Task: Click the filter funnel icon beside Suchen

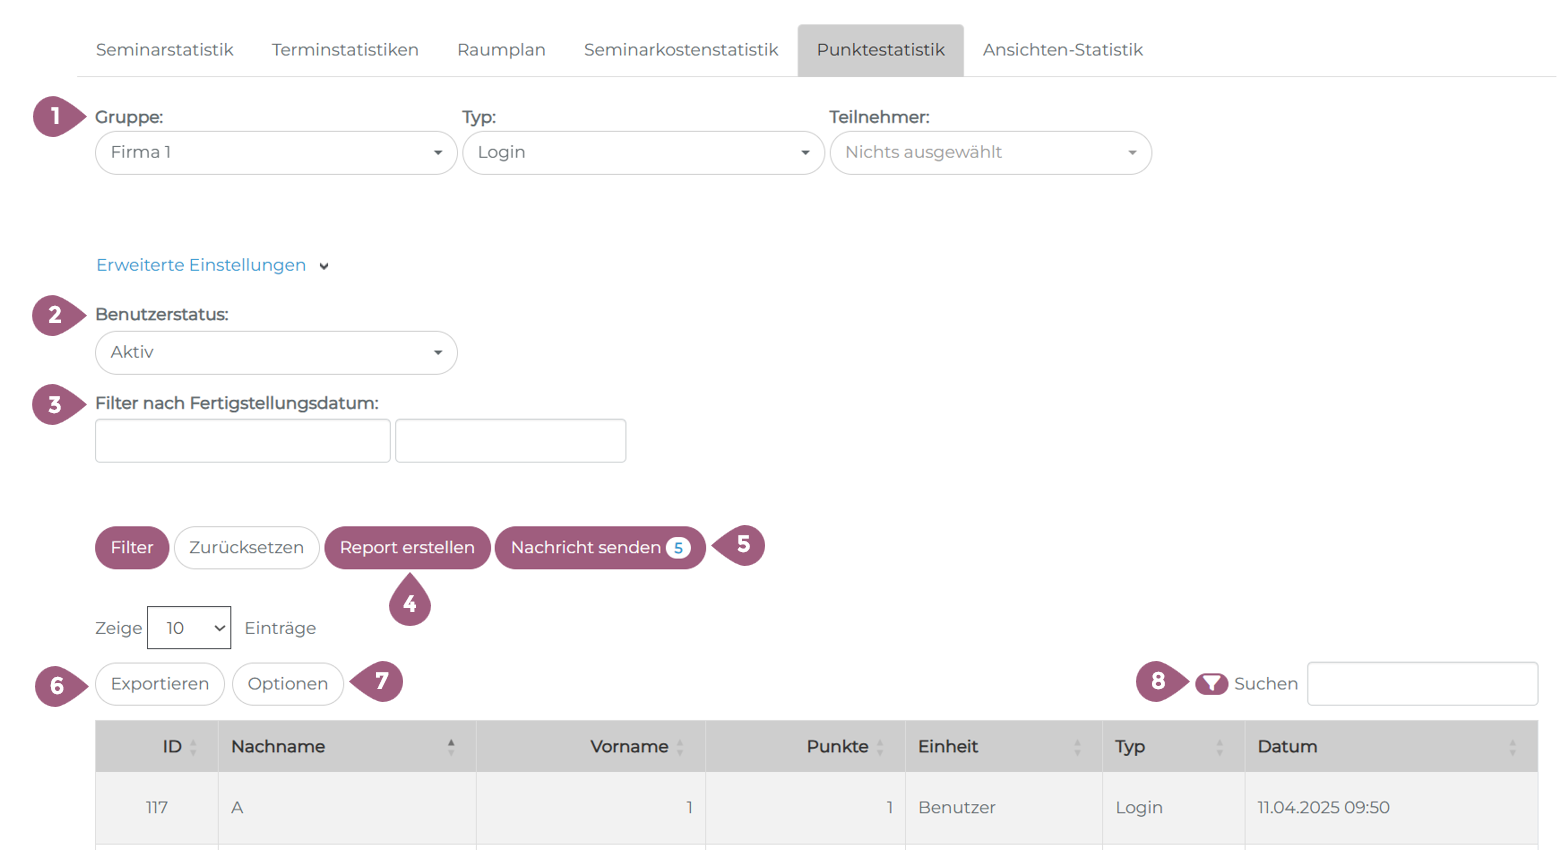Action: 1211,684
